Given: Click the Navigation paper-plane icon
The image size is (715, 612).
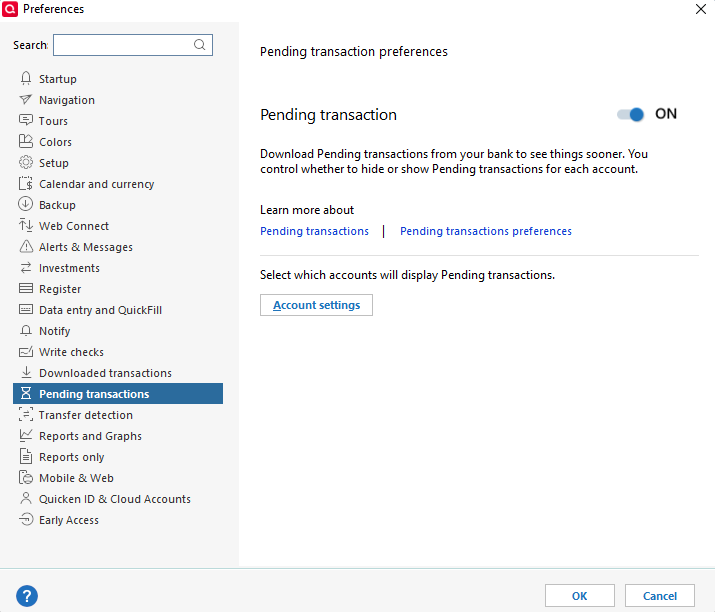Looking at the screenshot, I should click(x=26, y=99).
